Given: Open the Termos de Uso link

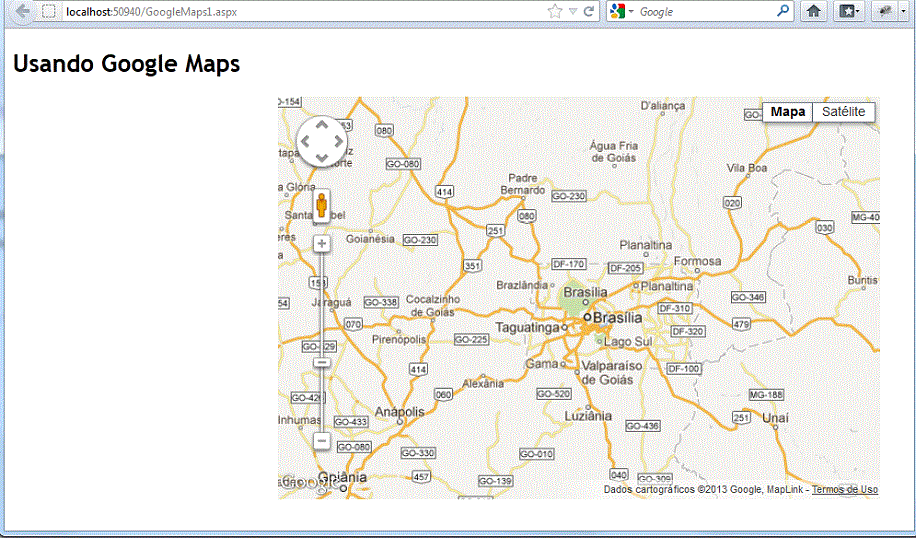Looking at the screenshot, I should point(844,490).
